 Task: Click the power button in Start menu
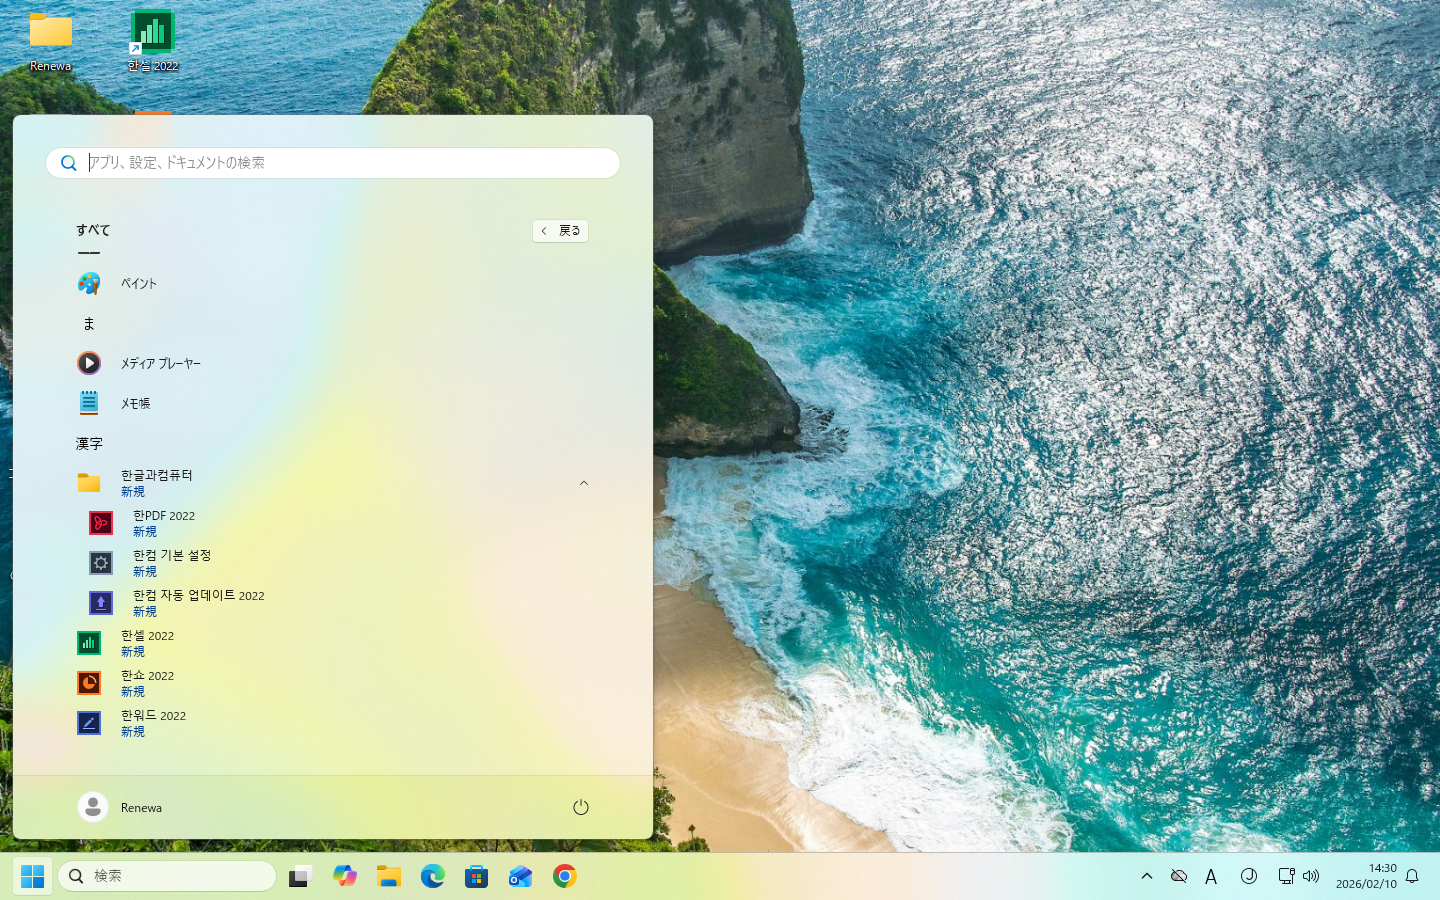pyautogui.click(x=581, y=807)
